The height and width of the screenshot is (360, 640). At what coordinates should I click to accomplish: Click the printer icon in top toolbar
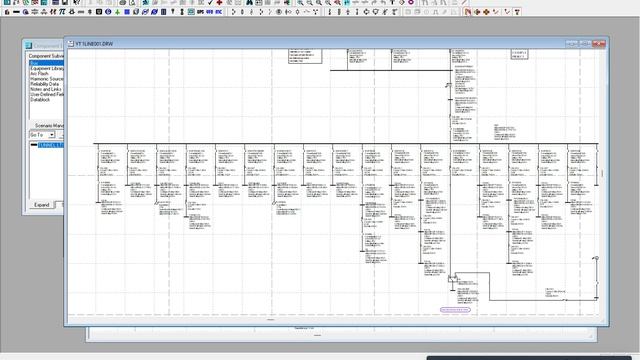pyautogui.click(x=122, y=2)
